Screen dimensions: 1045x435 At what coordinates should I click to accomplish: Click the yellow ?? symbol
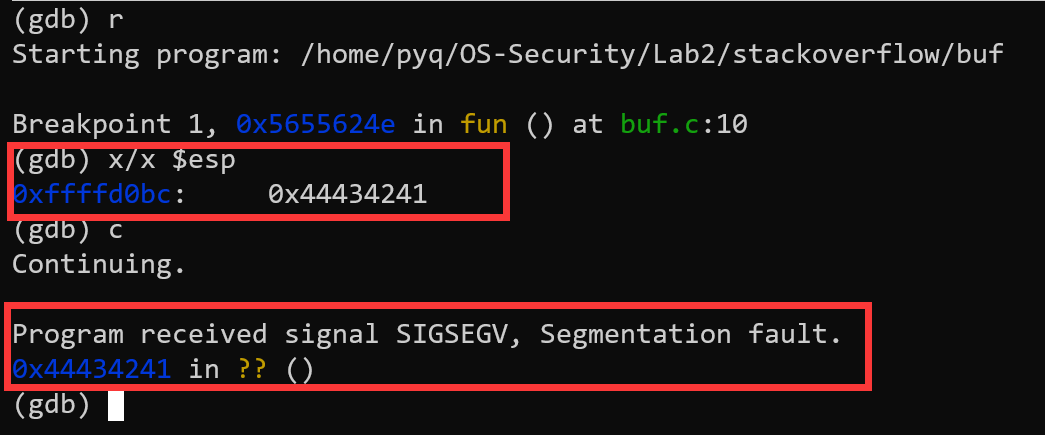252,369
